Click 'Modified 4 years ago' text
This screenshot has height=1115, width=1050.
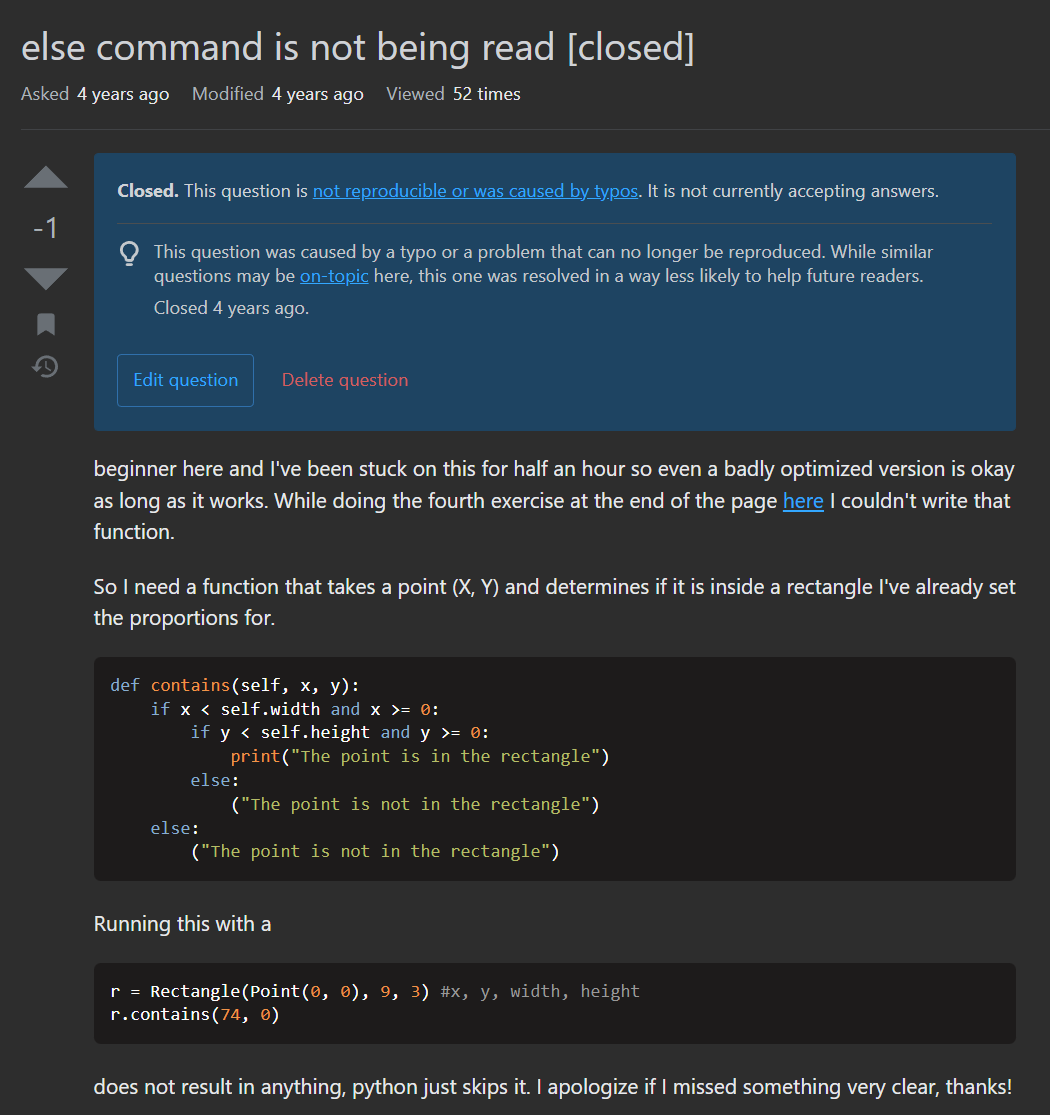278,94
